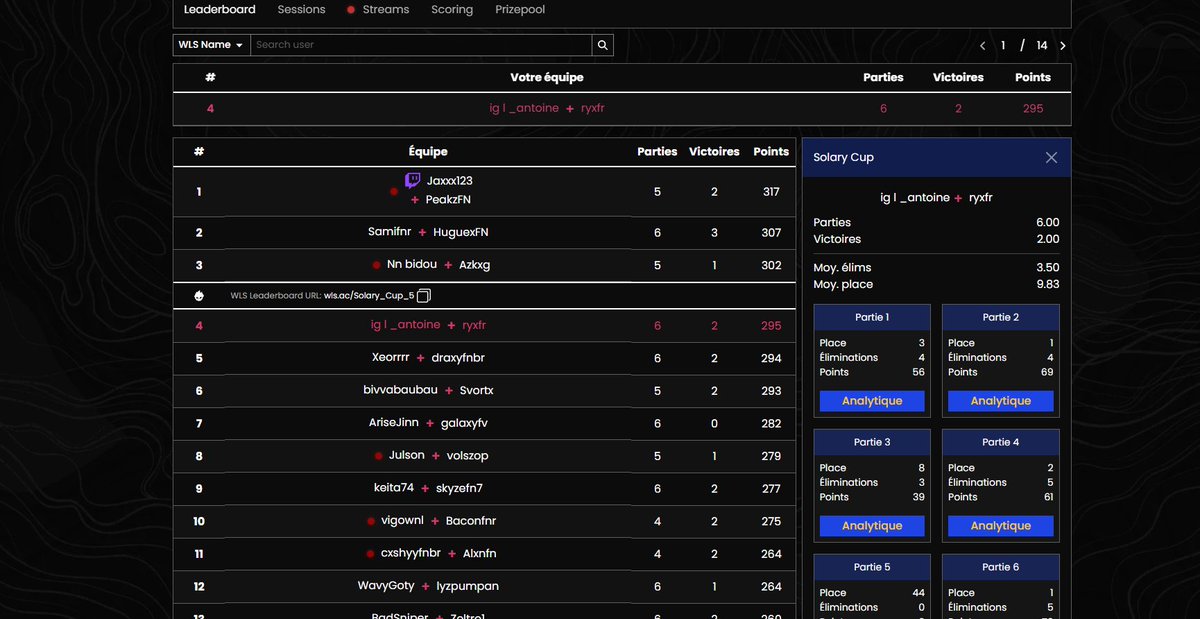
Task: Click Analytique button for Partie 2
Action: coord(1001,401)
